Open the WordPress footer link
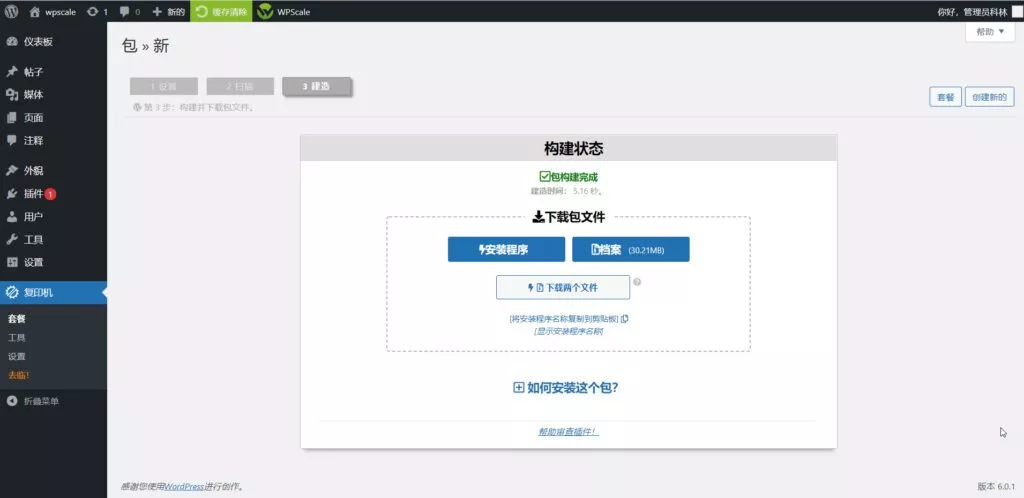 184,486
